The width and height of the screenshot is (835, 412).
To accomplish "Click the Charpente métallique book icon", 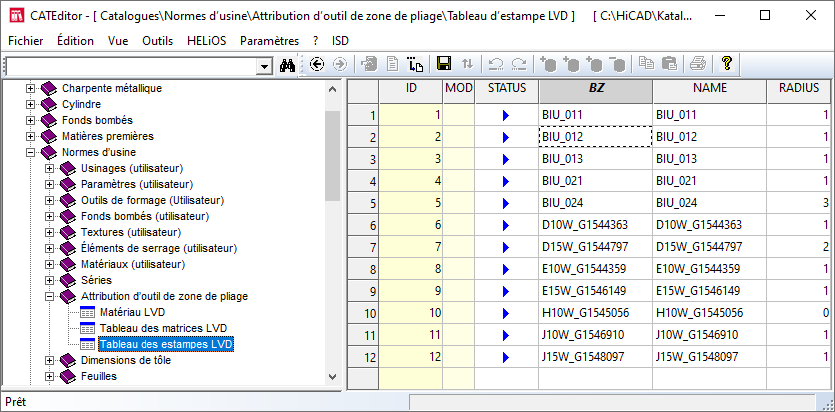I will 49,88.
